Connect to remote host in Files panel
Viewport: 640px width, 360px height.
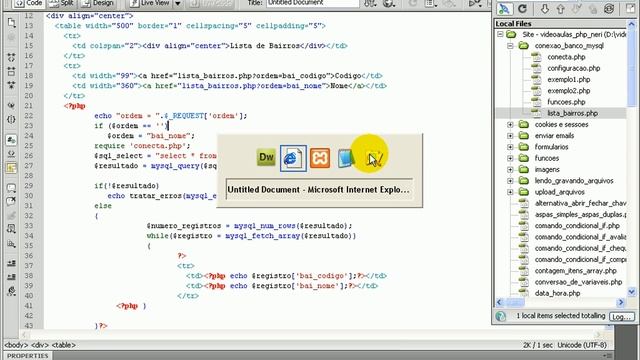coord(504,9)
